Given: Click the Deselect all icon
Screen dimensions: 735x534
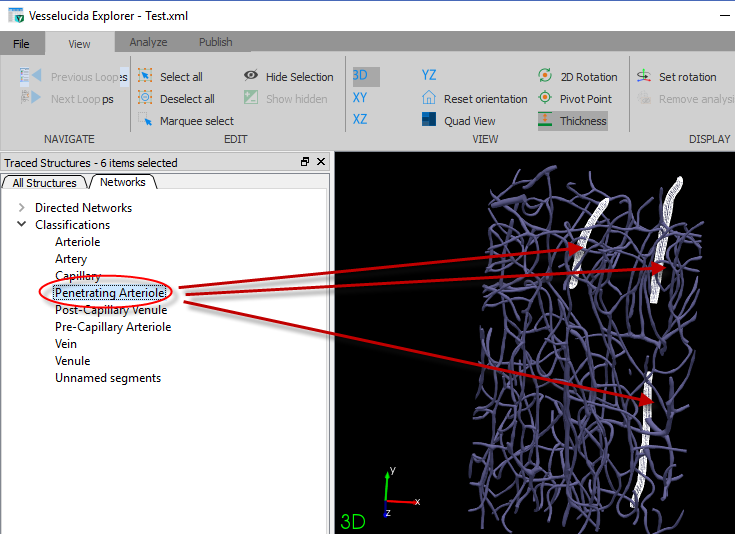Looking at the screenshot, I should pyautogui.click(x=145, y=98).
